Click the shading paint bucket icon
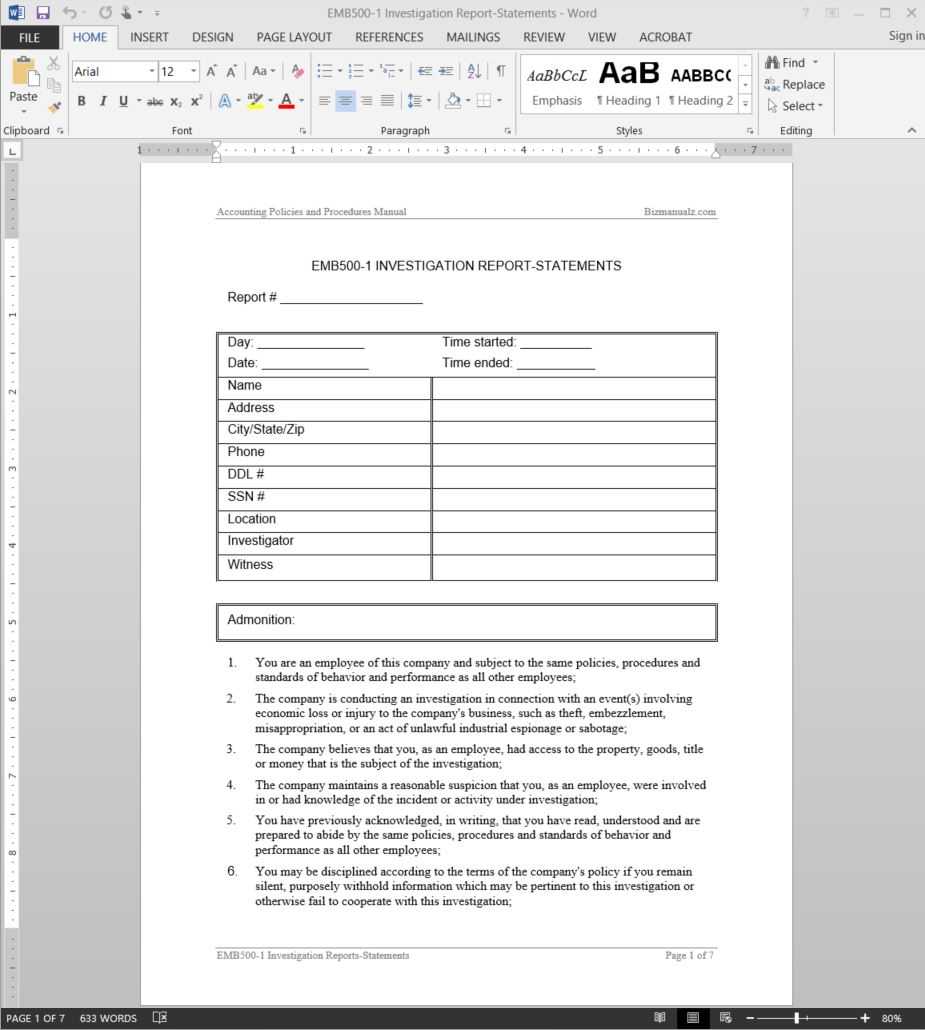 453,101
